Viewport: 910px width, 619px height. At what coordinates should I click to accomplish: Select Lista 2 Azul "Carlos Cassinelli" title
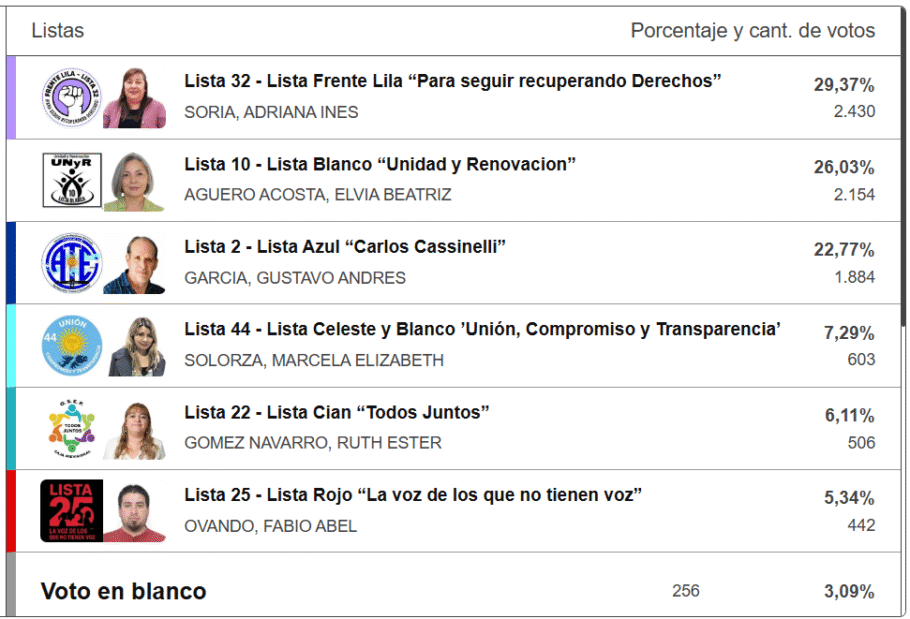345,247
